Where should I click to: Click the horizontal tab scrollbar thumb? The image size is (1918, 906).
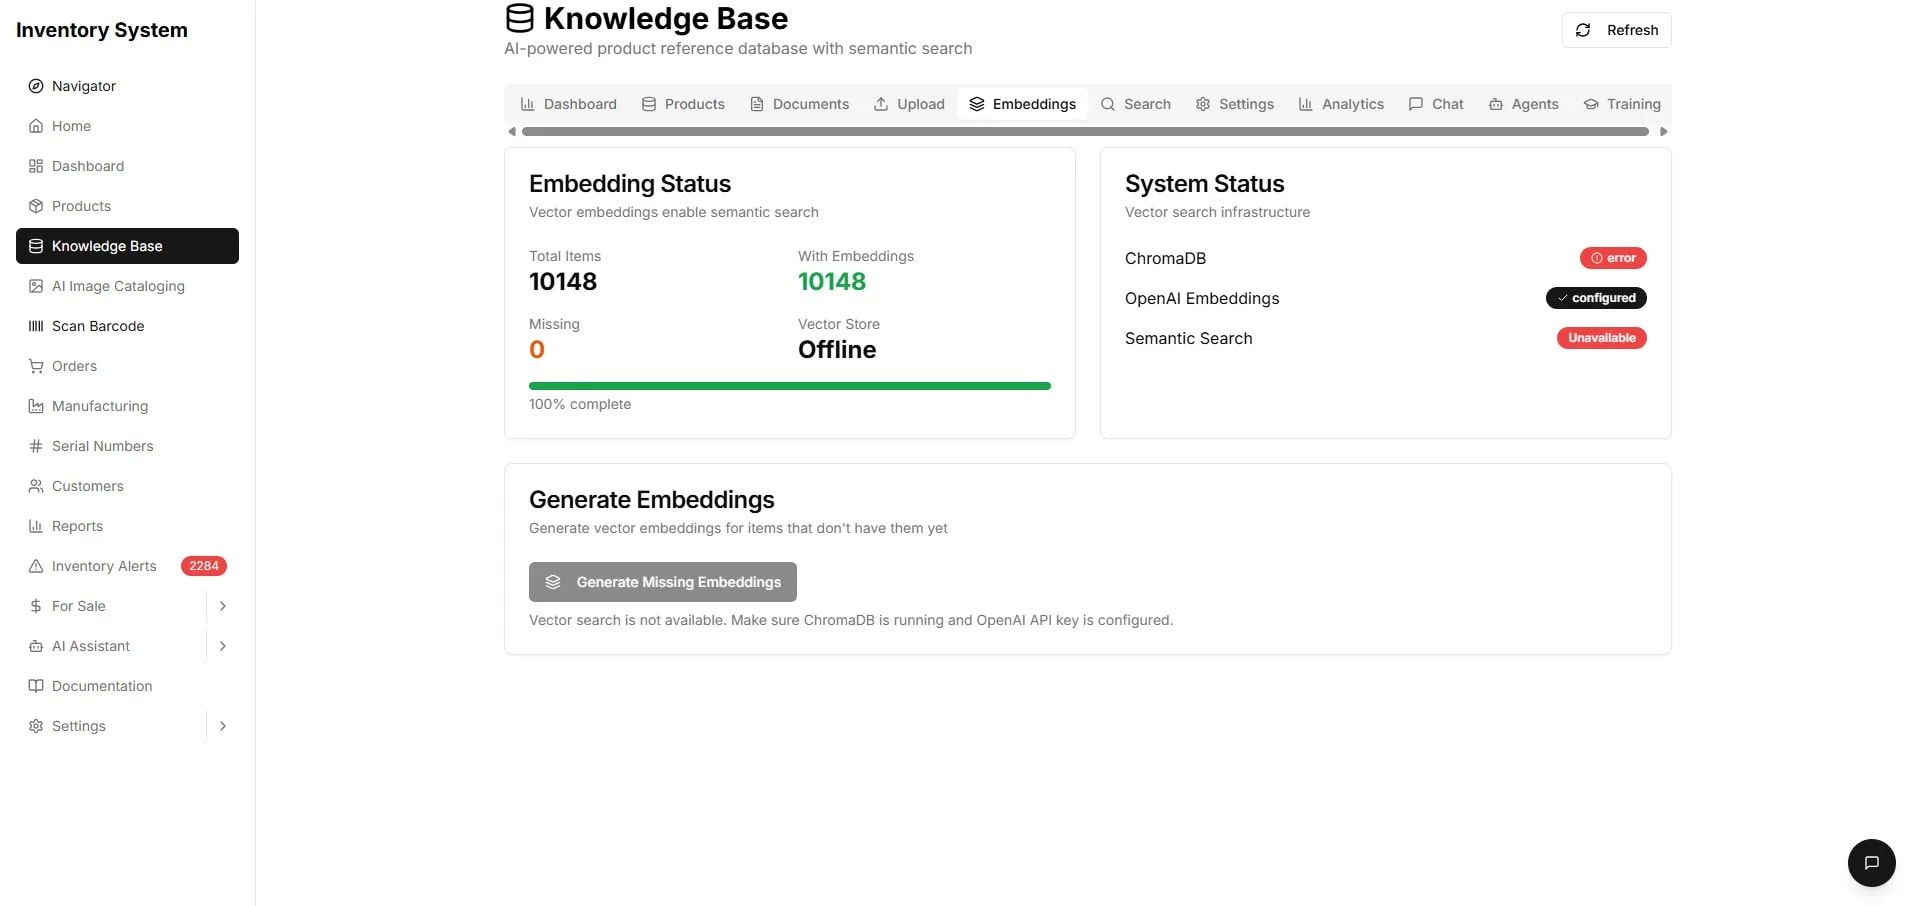pos(1085,132)
